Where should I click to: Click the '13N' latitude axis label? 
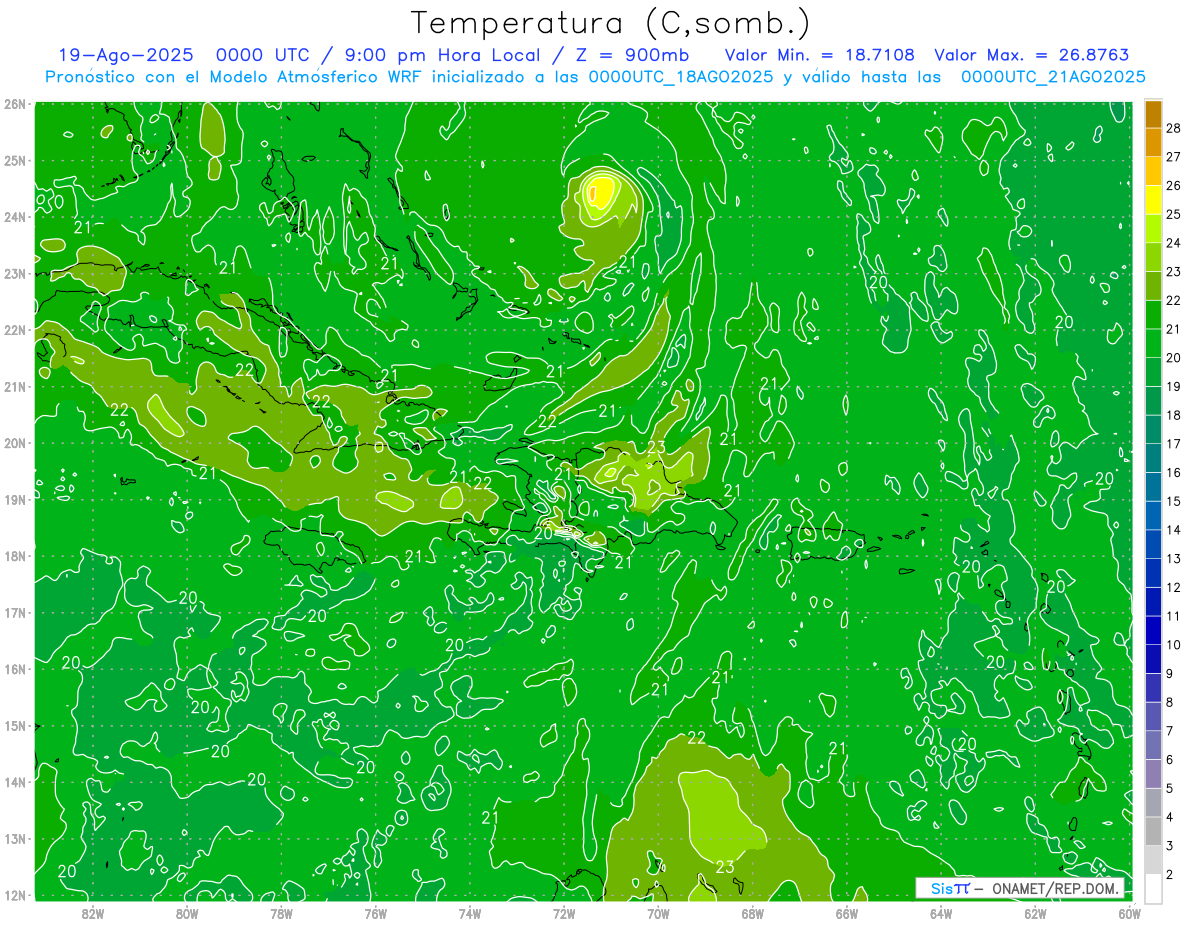[x=15, y=838]
